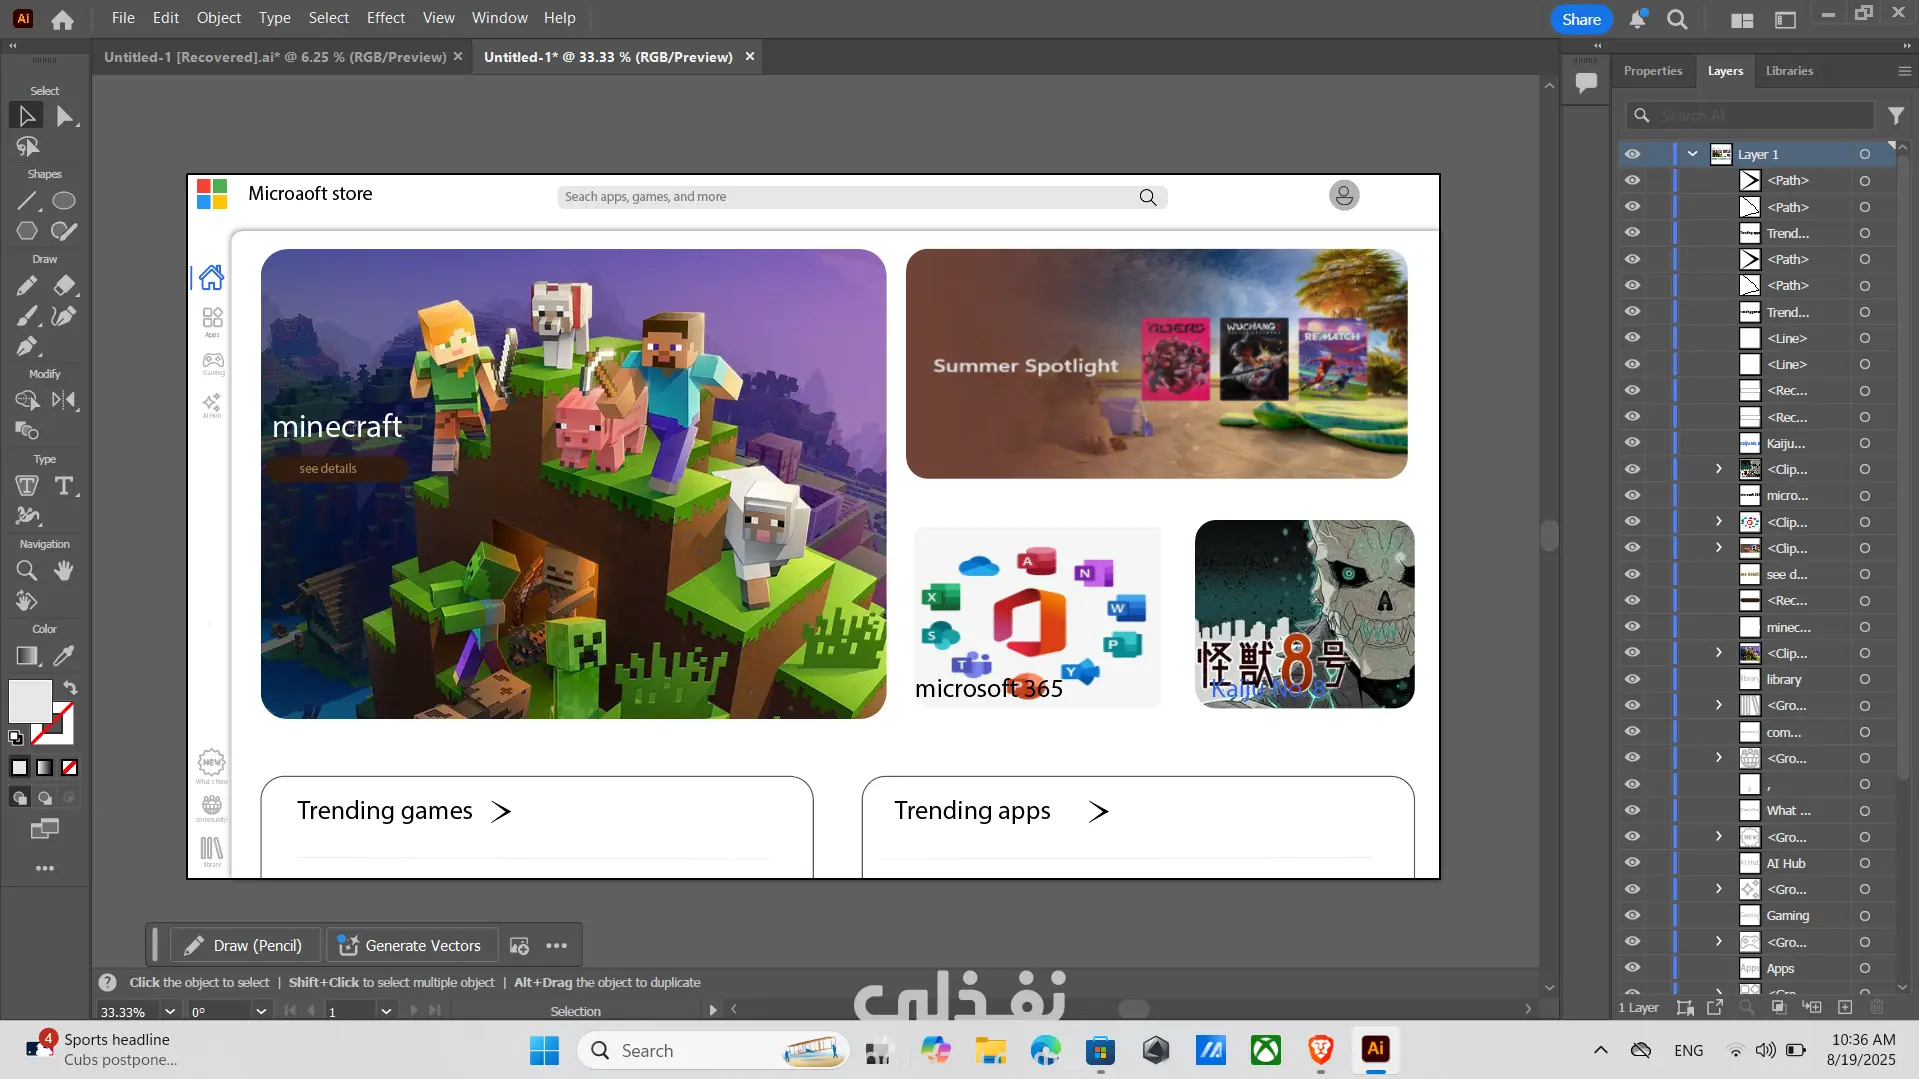
Task: Switch to Untitled-1 [Recovered].ai document tab
Action: (275, 57)
